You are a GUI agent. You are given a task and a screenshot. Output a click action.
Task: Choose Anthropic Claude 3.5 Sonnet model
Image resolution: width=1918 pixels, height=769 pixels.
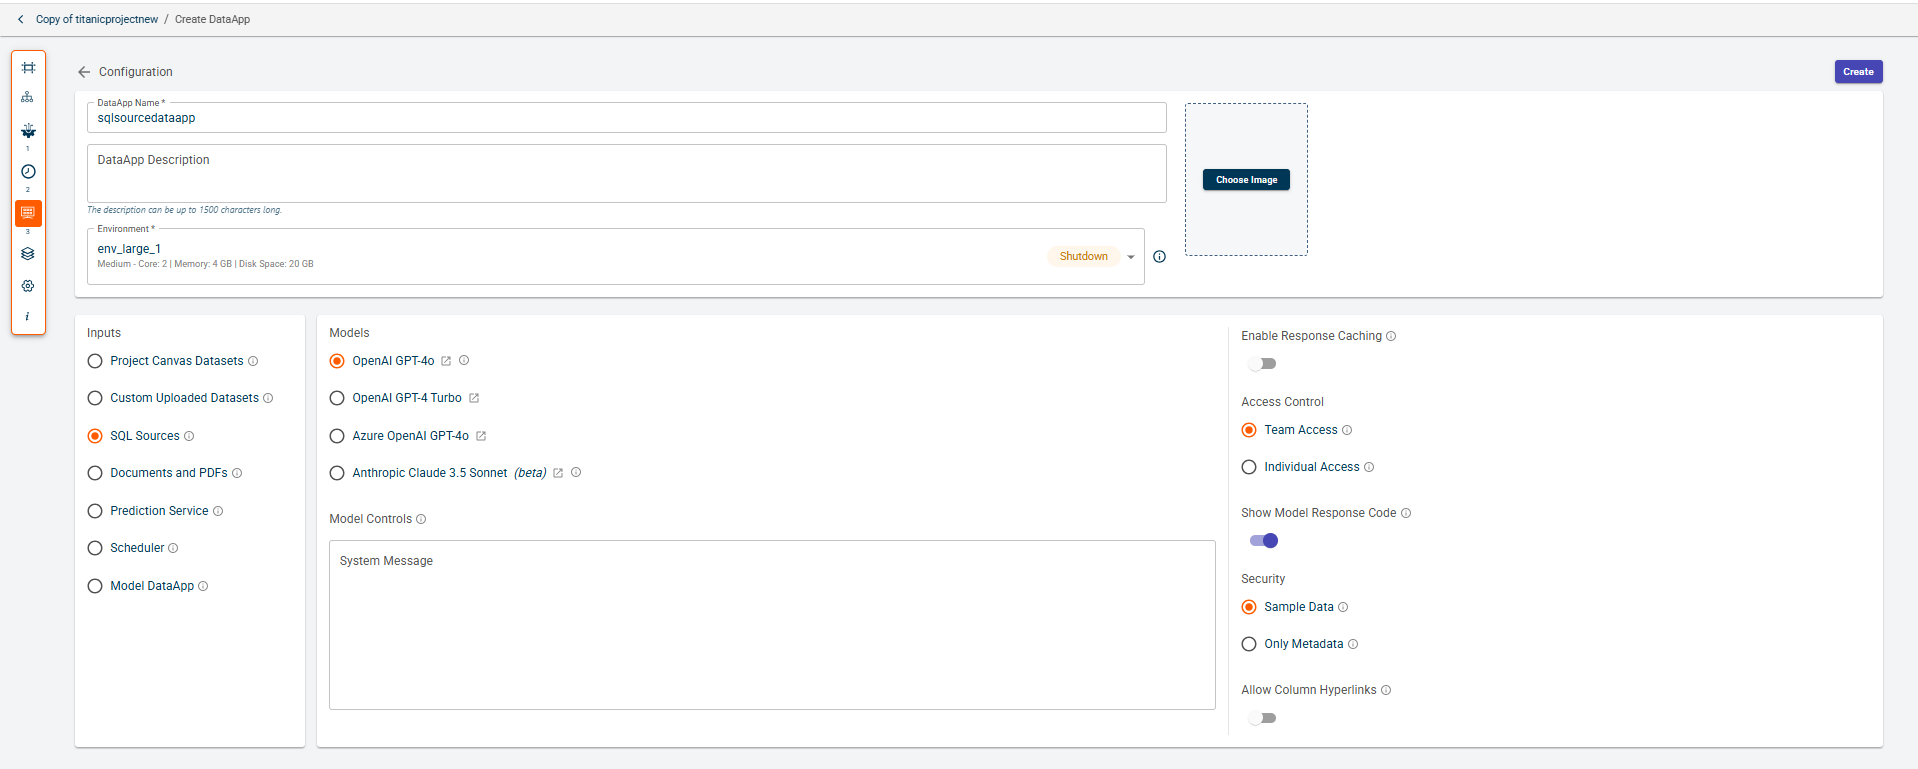tap(337, 473)
